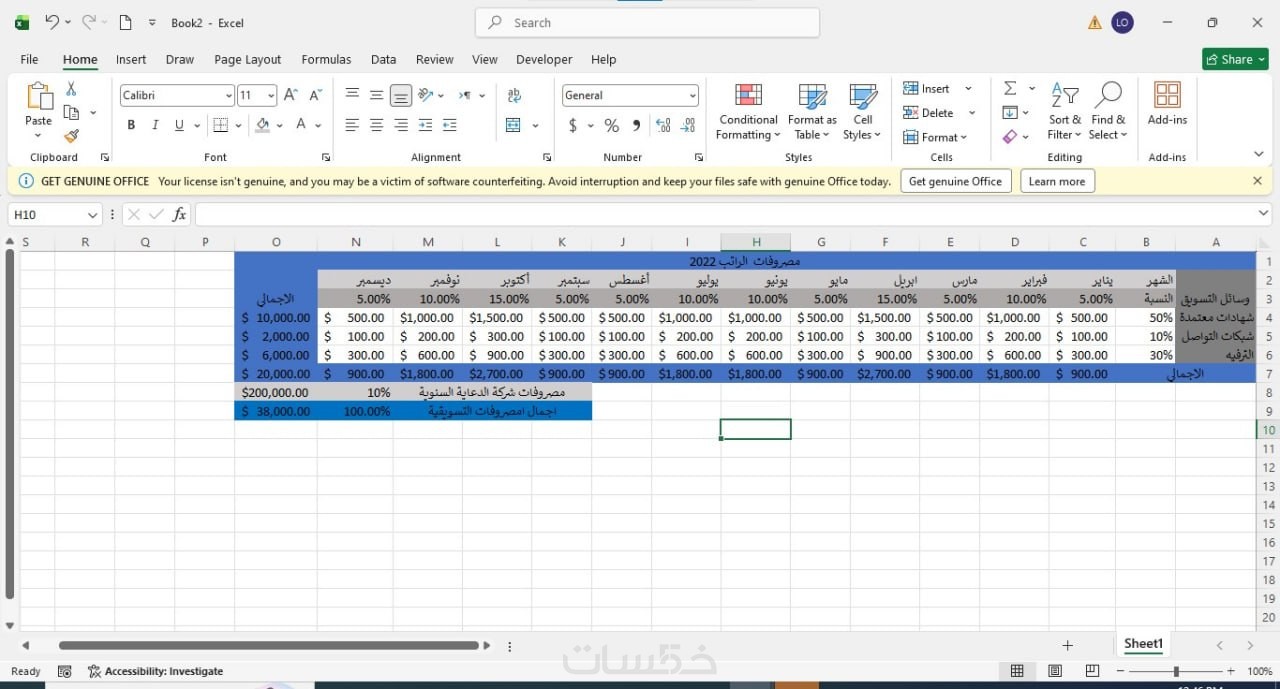Open the Formulas ribbon tab
This screenshot has height=689, width=1280.
[x=326, y=59]
